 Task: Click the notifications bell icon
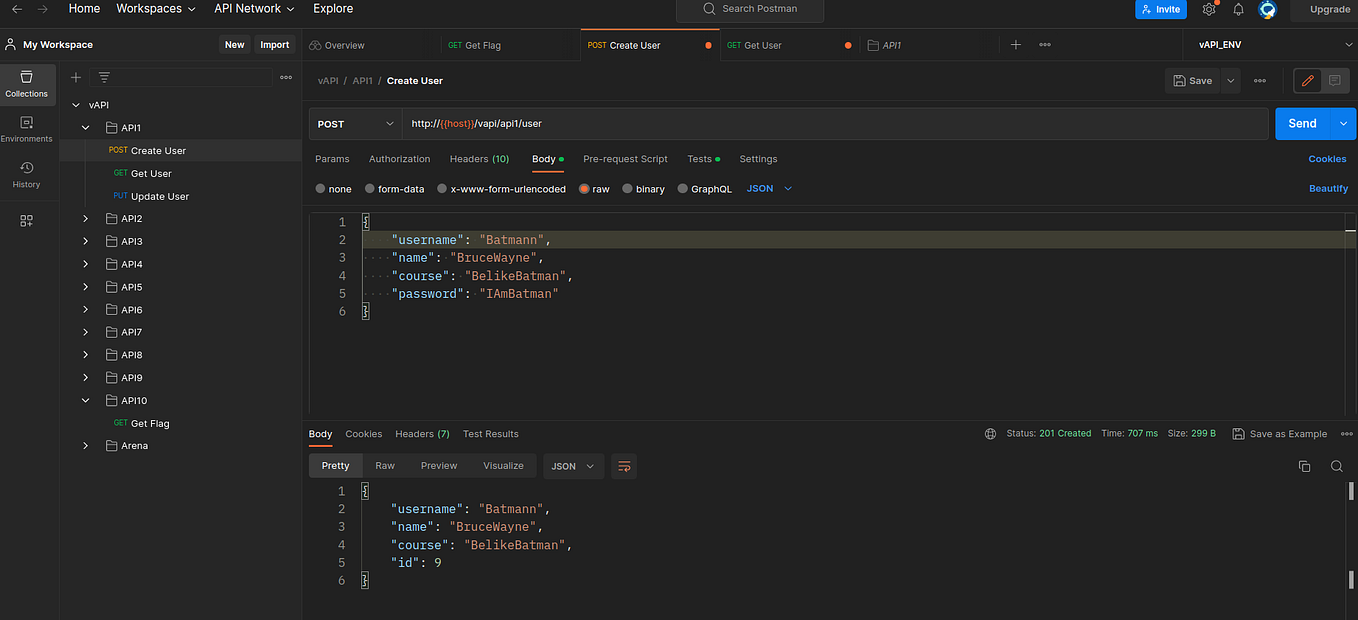(x=1238, y=8)
